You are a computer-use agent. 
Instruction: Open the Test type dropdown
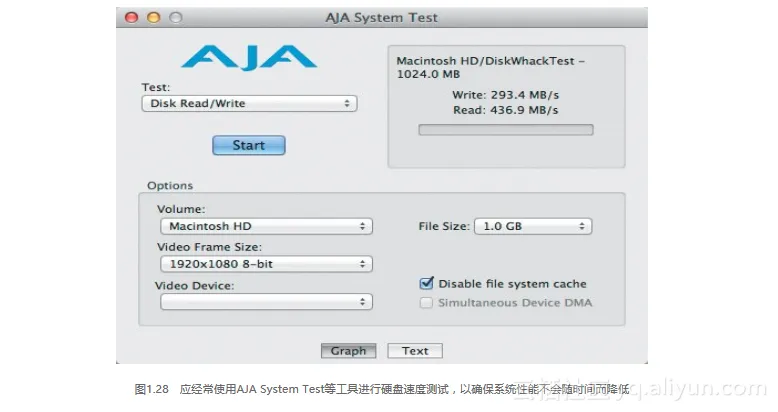[249, 103]
